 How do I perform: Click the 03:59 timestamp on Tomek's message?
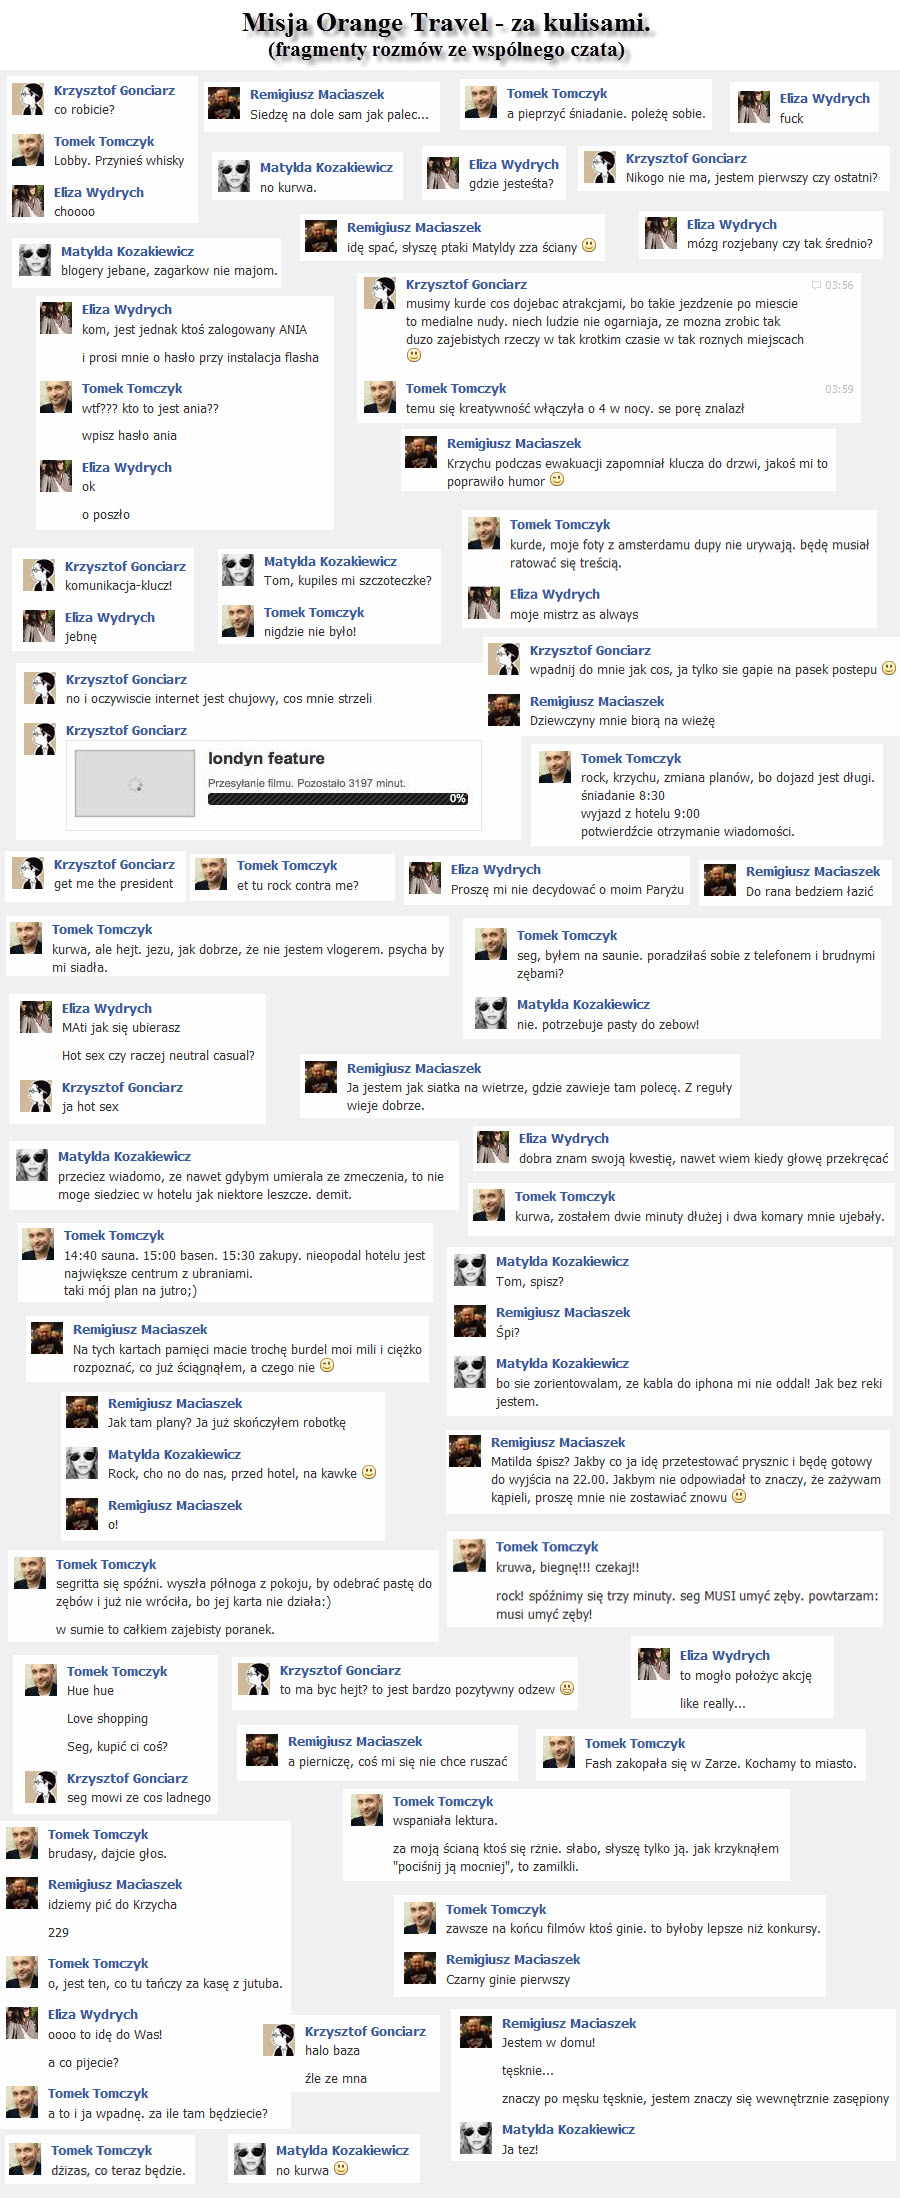click(x=839, y=389)
